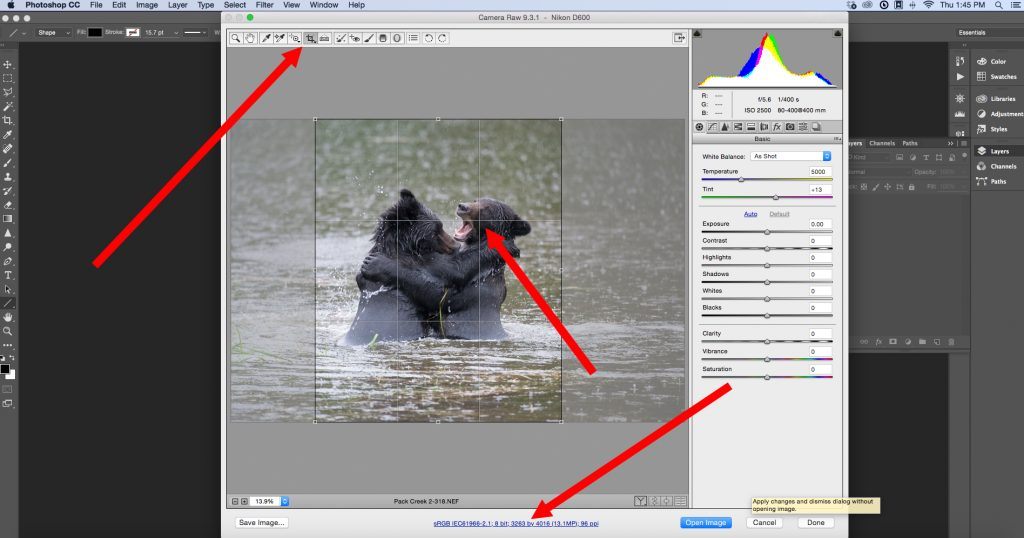
Task: Open the Tone Curve panel tab icon
Action: point(712,127)
